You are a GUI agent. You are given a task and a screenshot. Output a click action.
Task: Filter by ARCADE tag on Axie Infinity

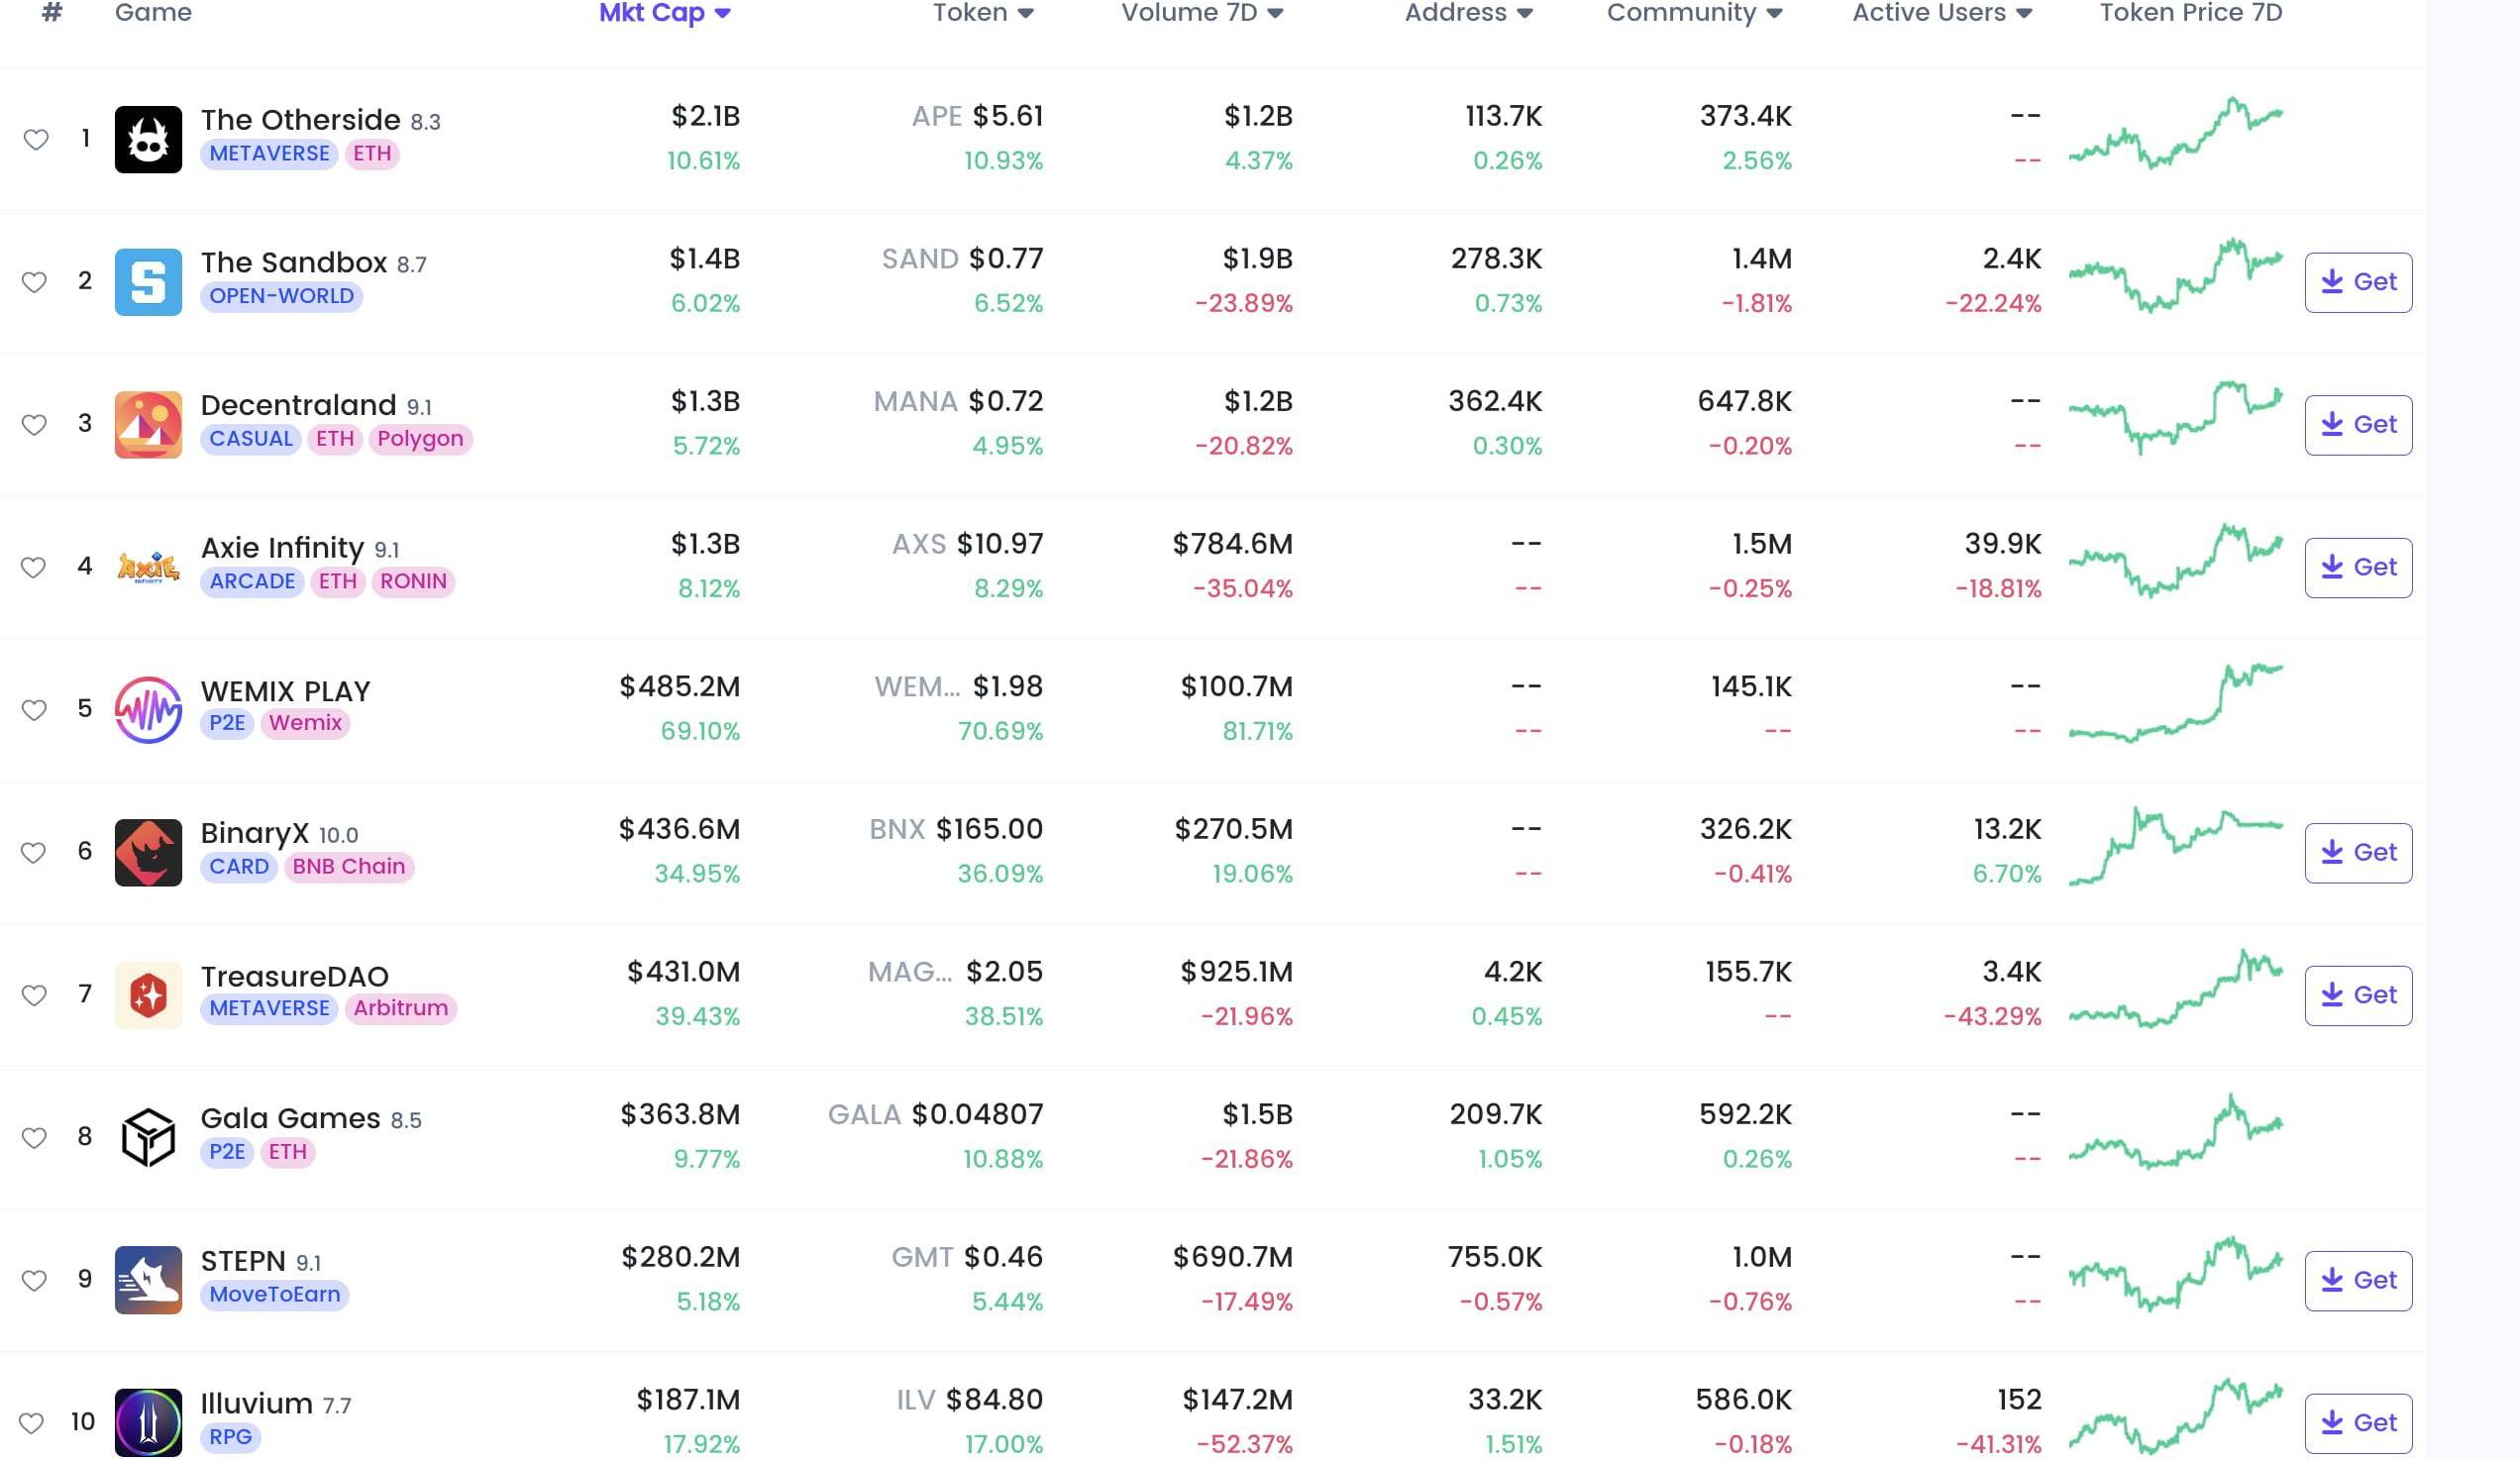point(252,582)
